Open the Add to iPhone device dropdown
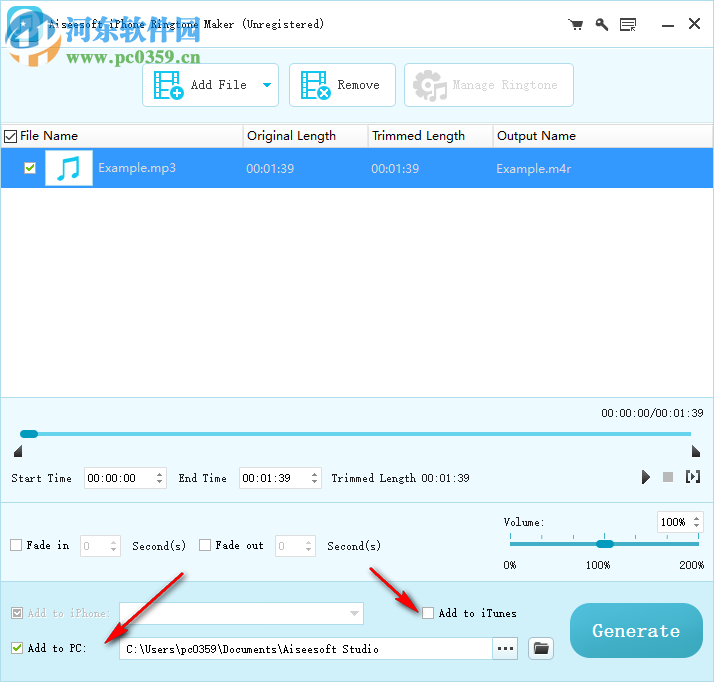 (241, 613)
